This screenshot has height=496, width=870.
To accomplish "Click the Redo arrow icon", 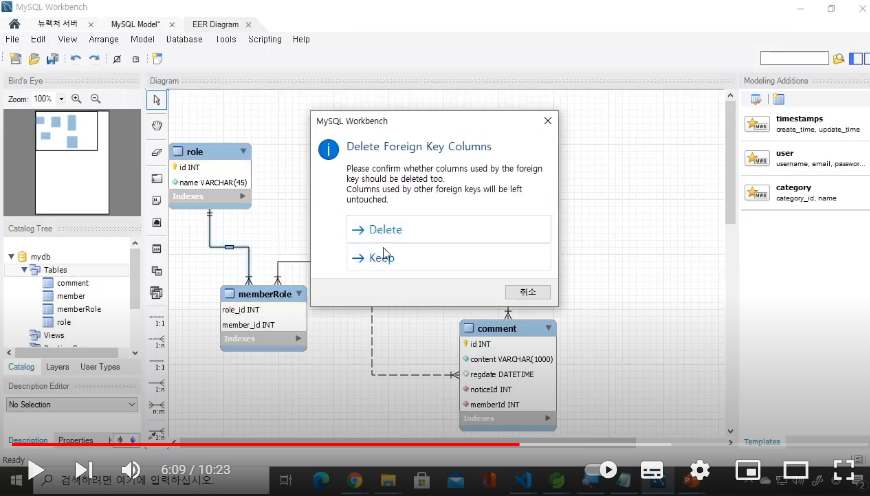I will tap(94, 59).
